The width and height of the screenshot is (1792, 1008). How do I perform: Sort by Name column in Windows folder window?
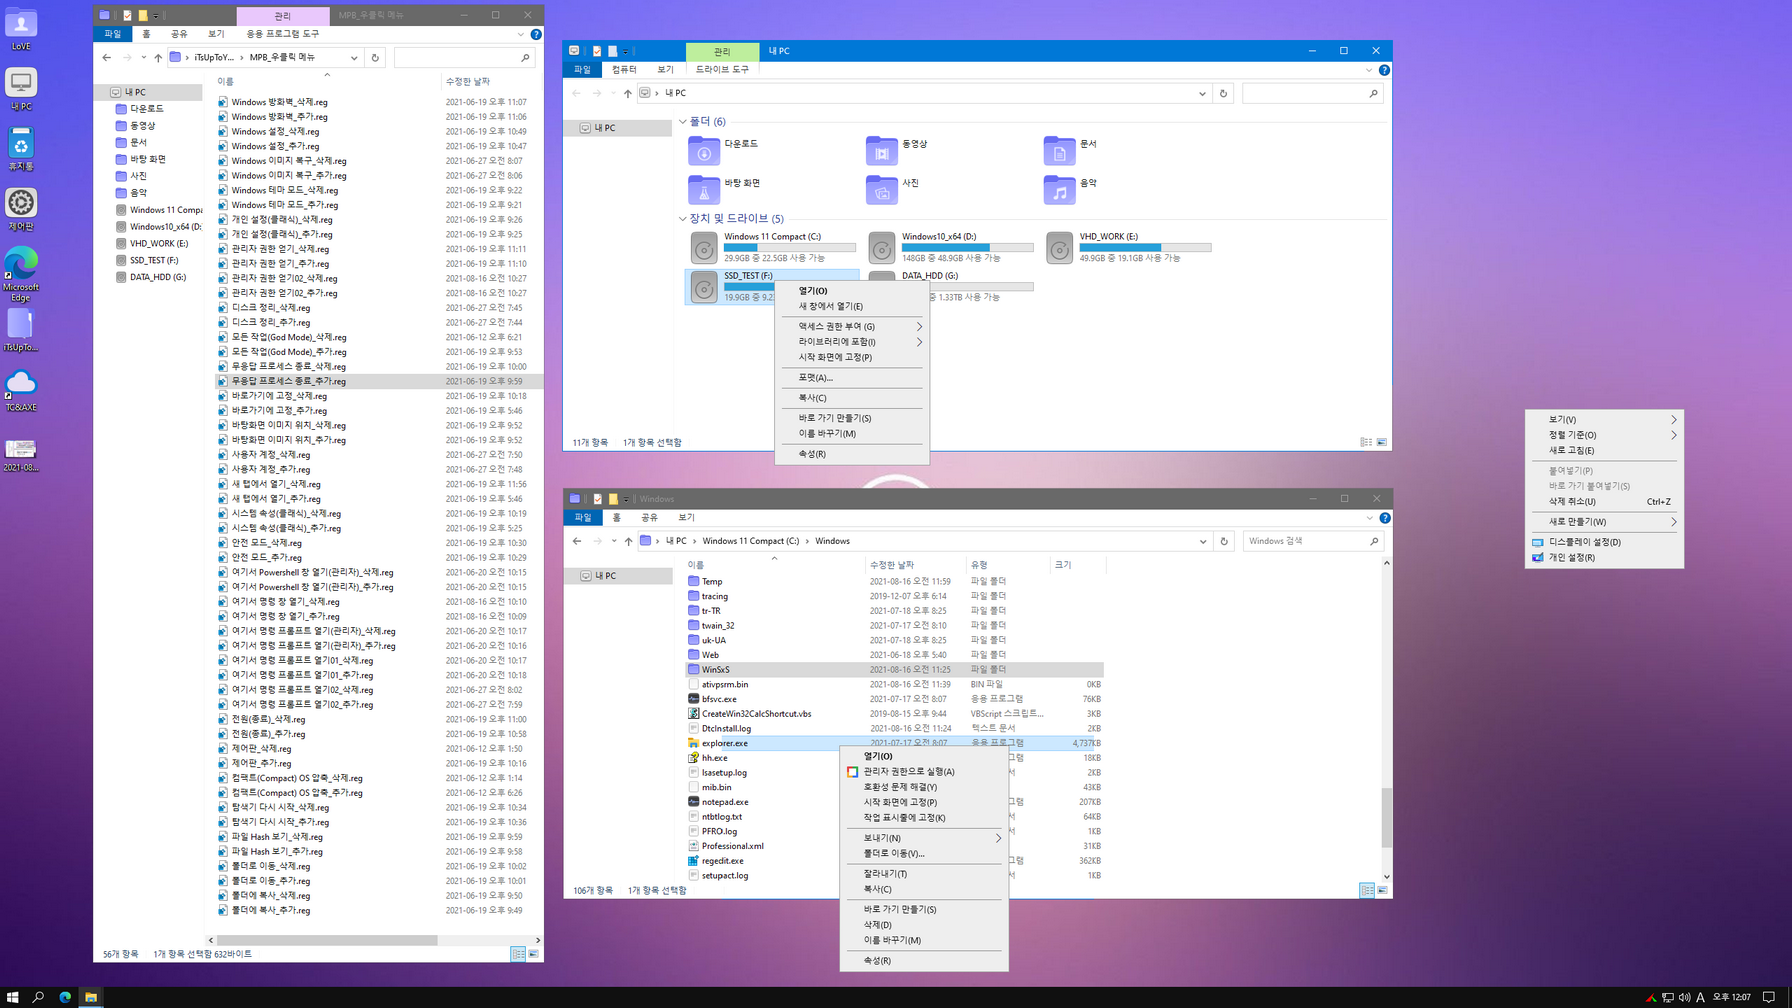coord(773,565)
